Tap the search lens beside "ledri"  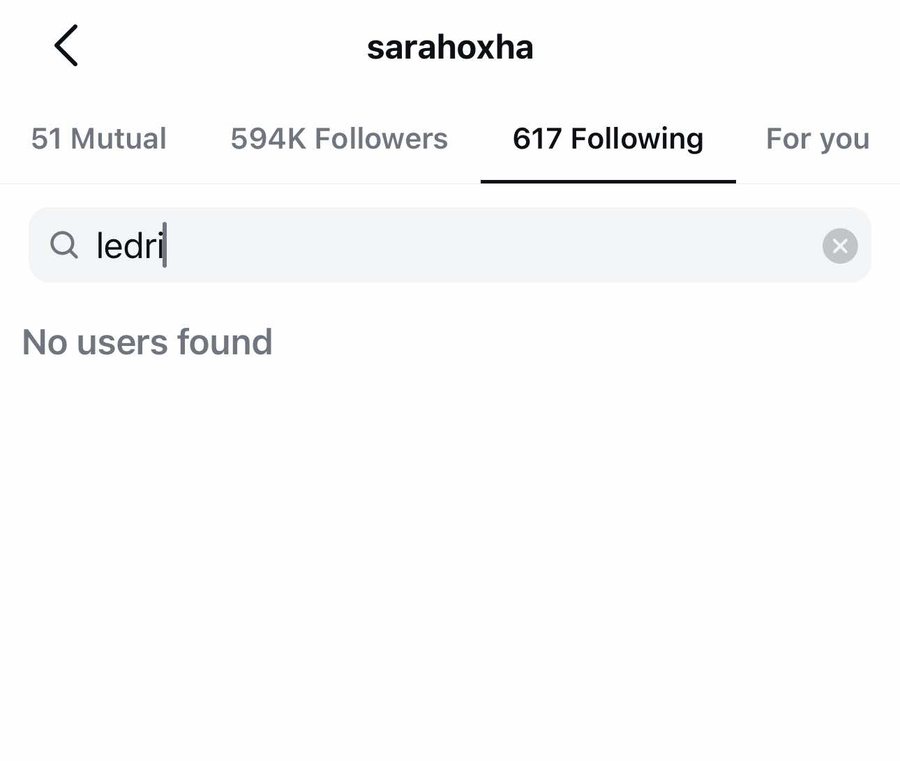click(64, 245)
